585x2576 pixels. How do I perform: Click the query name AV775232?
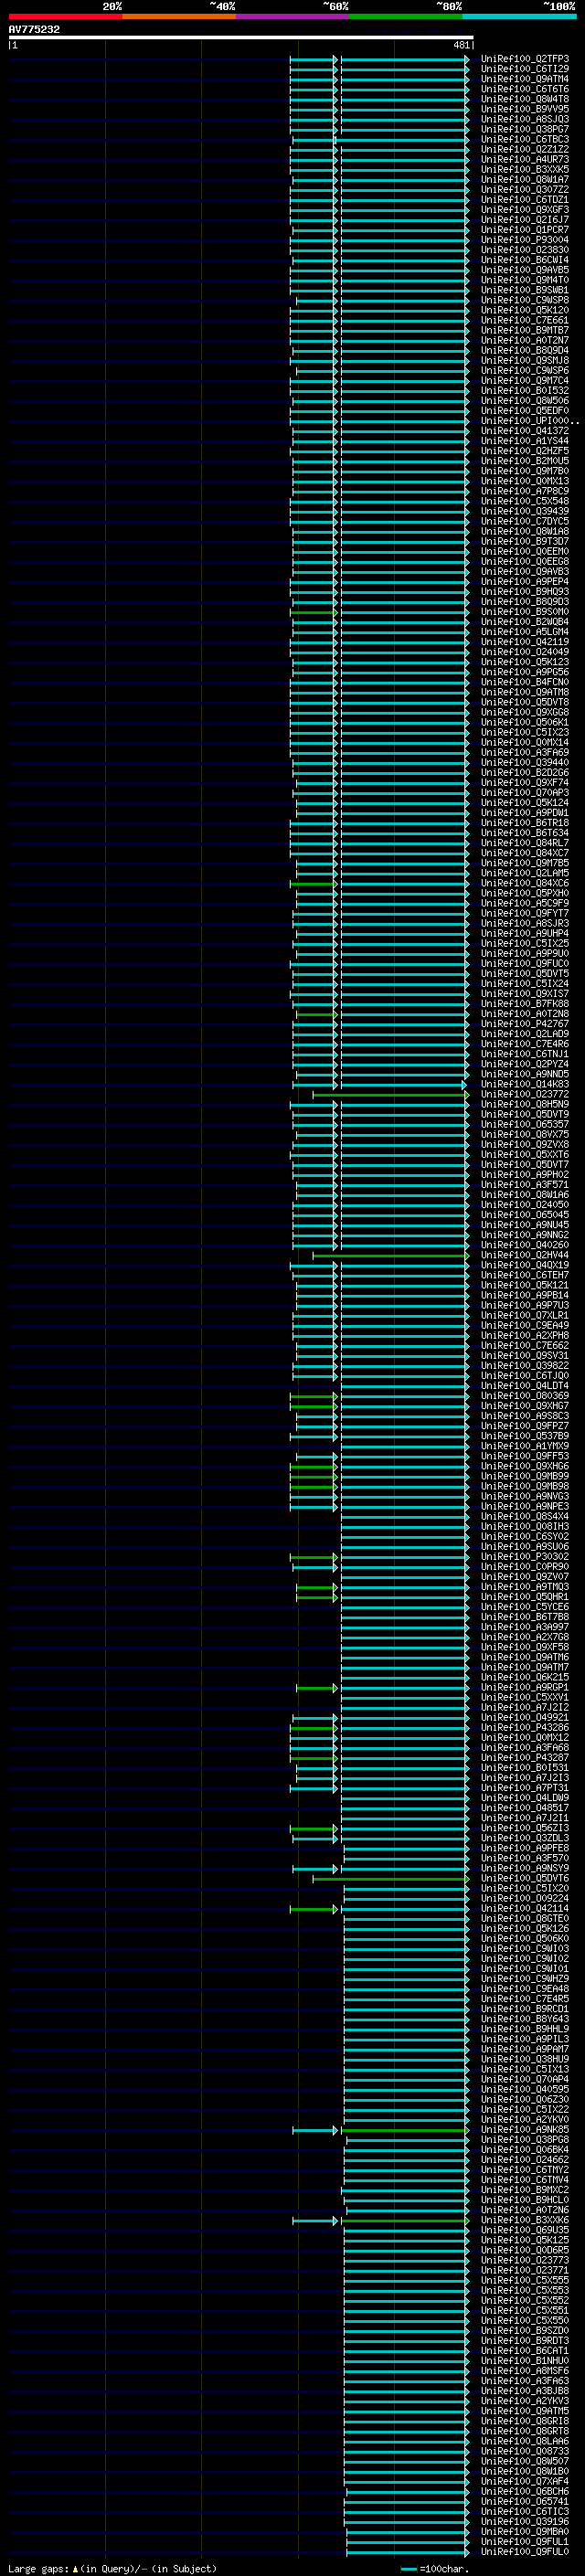pyautogui.click(x=34, y=30)
